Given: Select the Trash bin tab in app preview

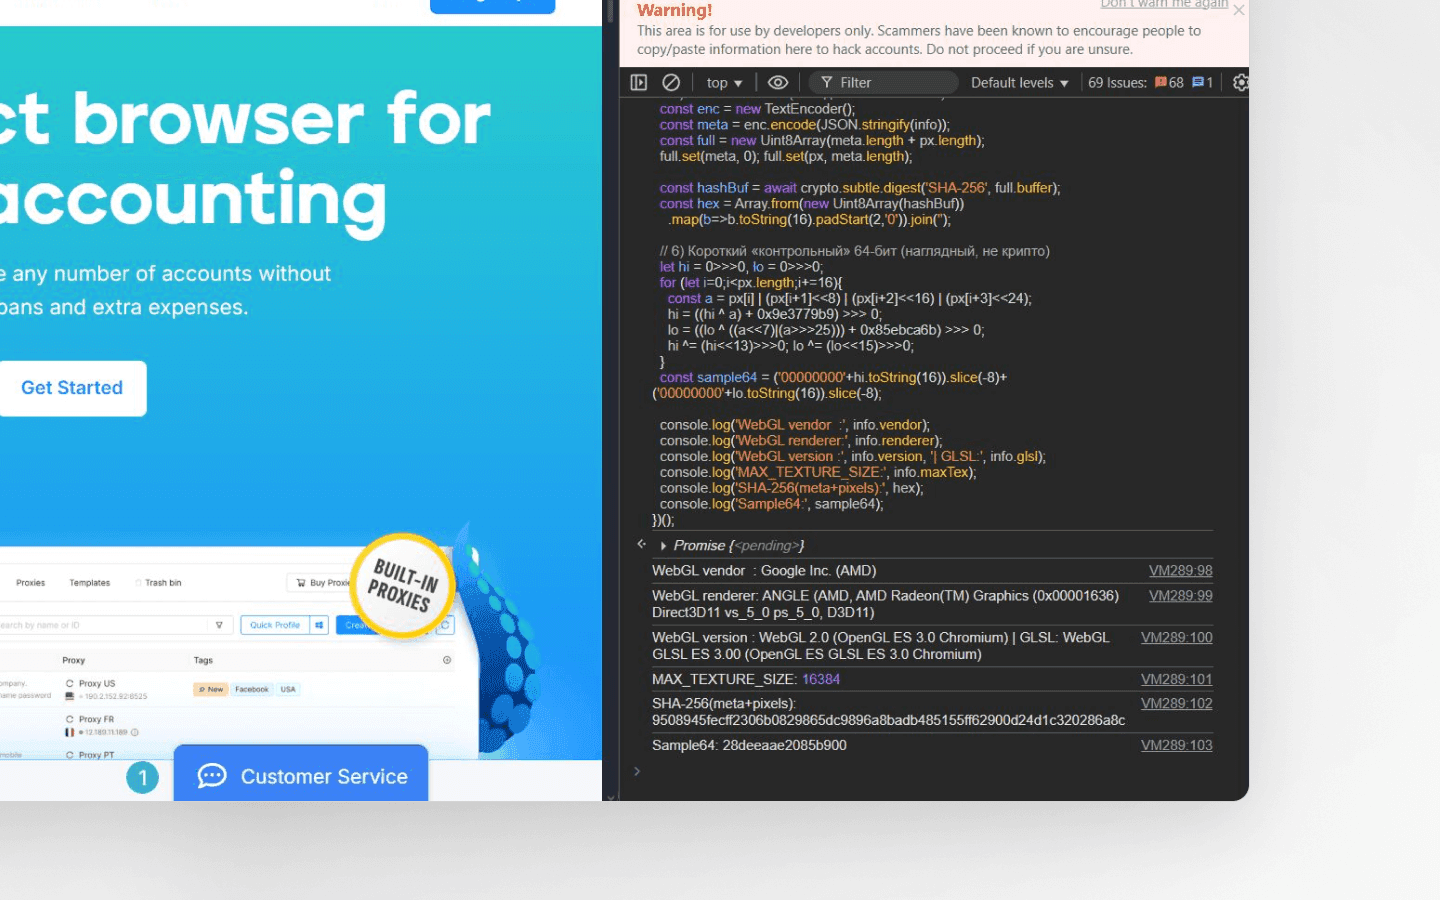Looking at the screenshot, I should coord(159,583).
